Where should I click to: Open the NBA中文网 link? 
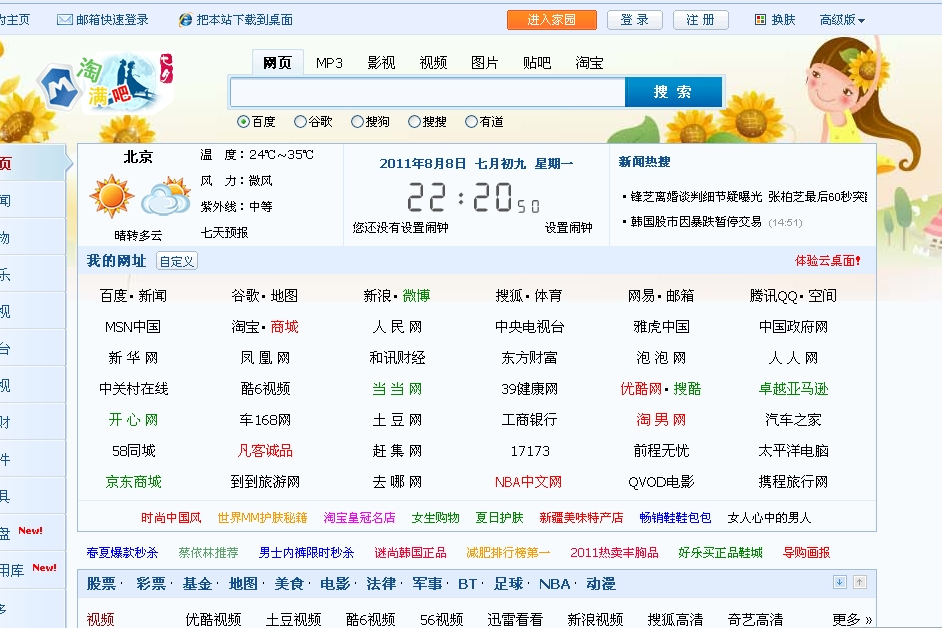click(529, 482)
